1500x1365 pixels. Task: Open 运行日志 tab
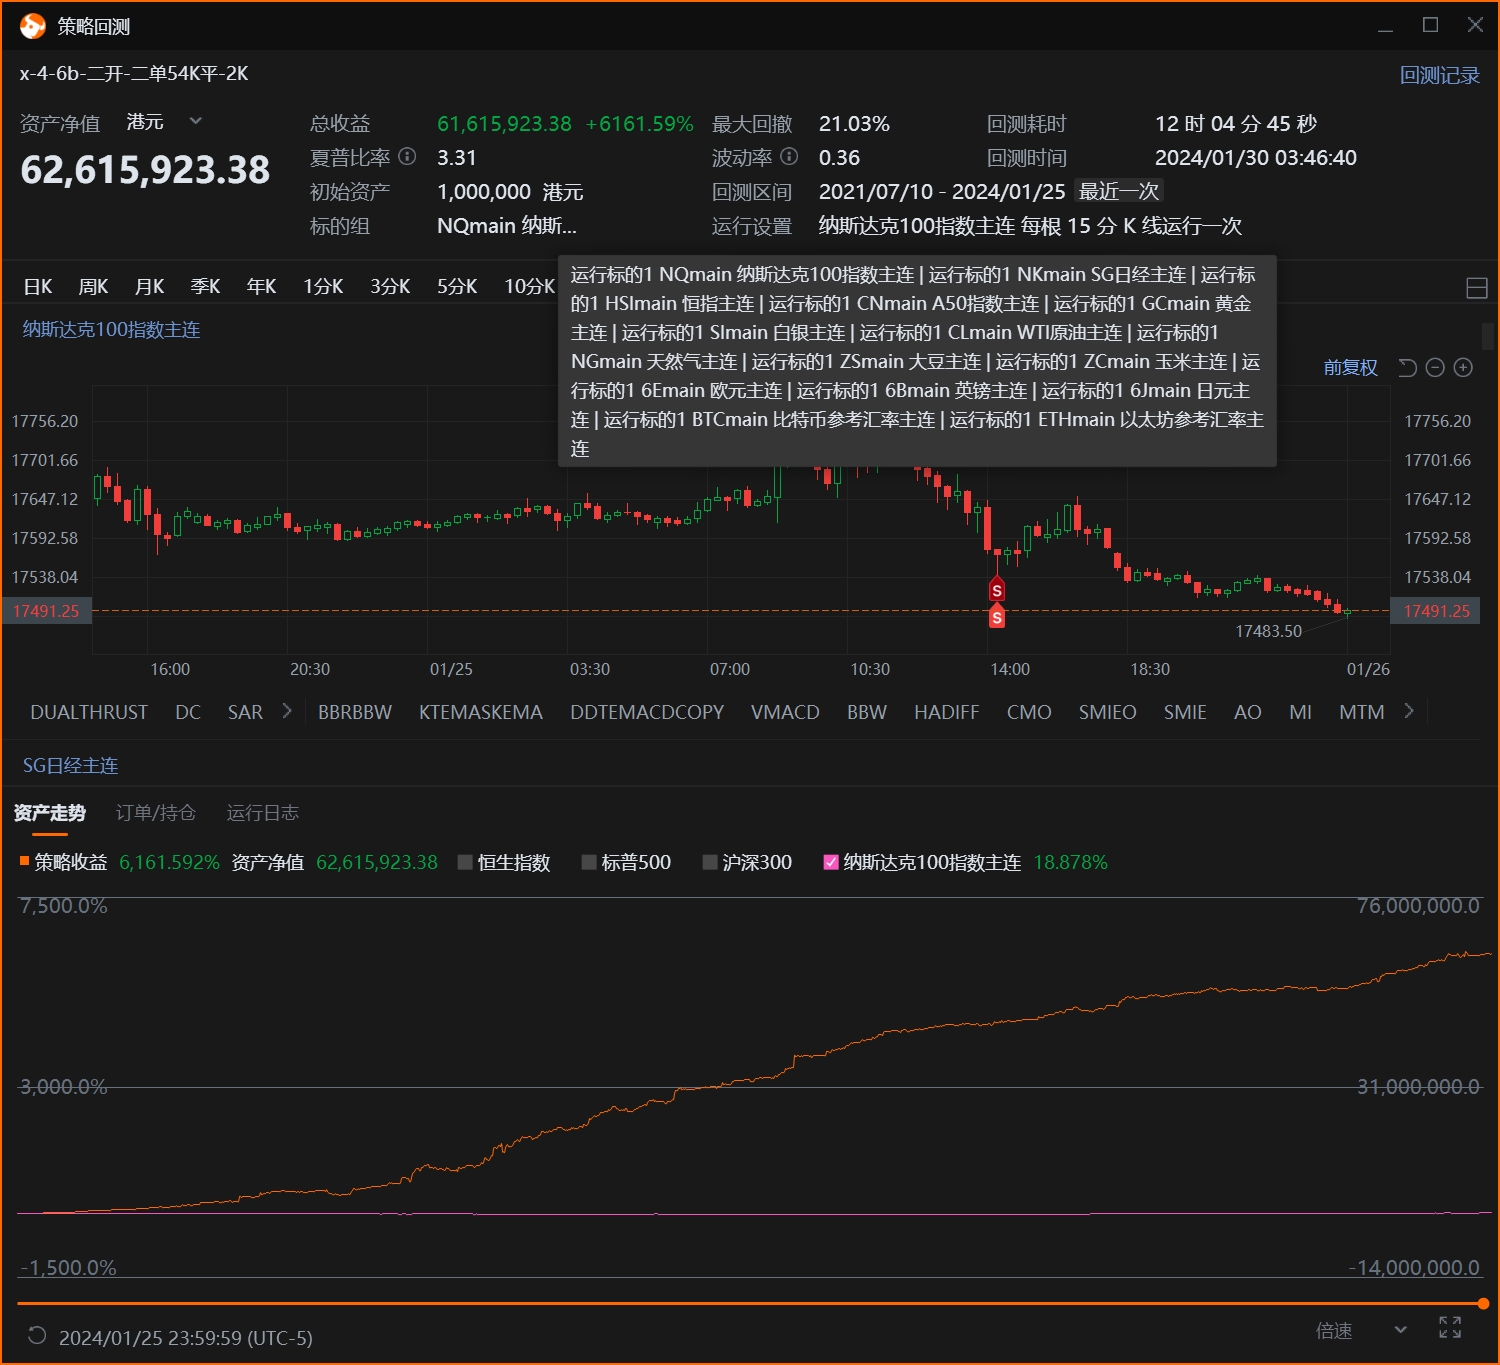263,812
